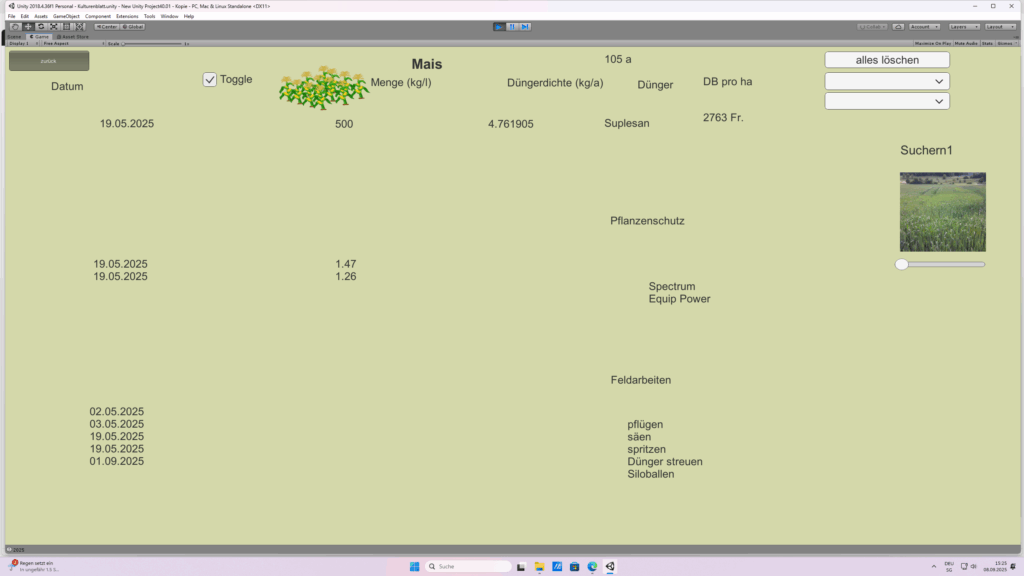The height and width of the screenshot is (576, 1024).
Task: Open the second dropdown above Suchern1
Action: pos(887,101)
